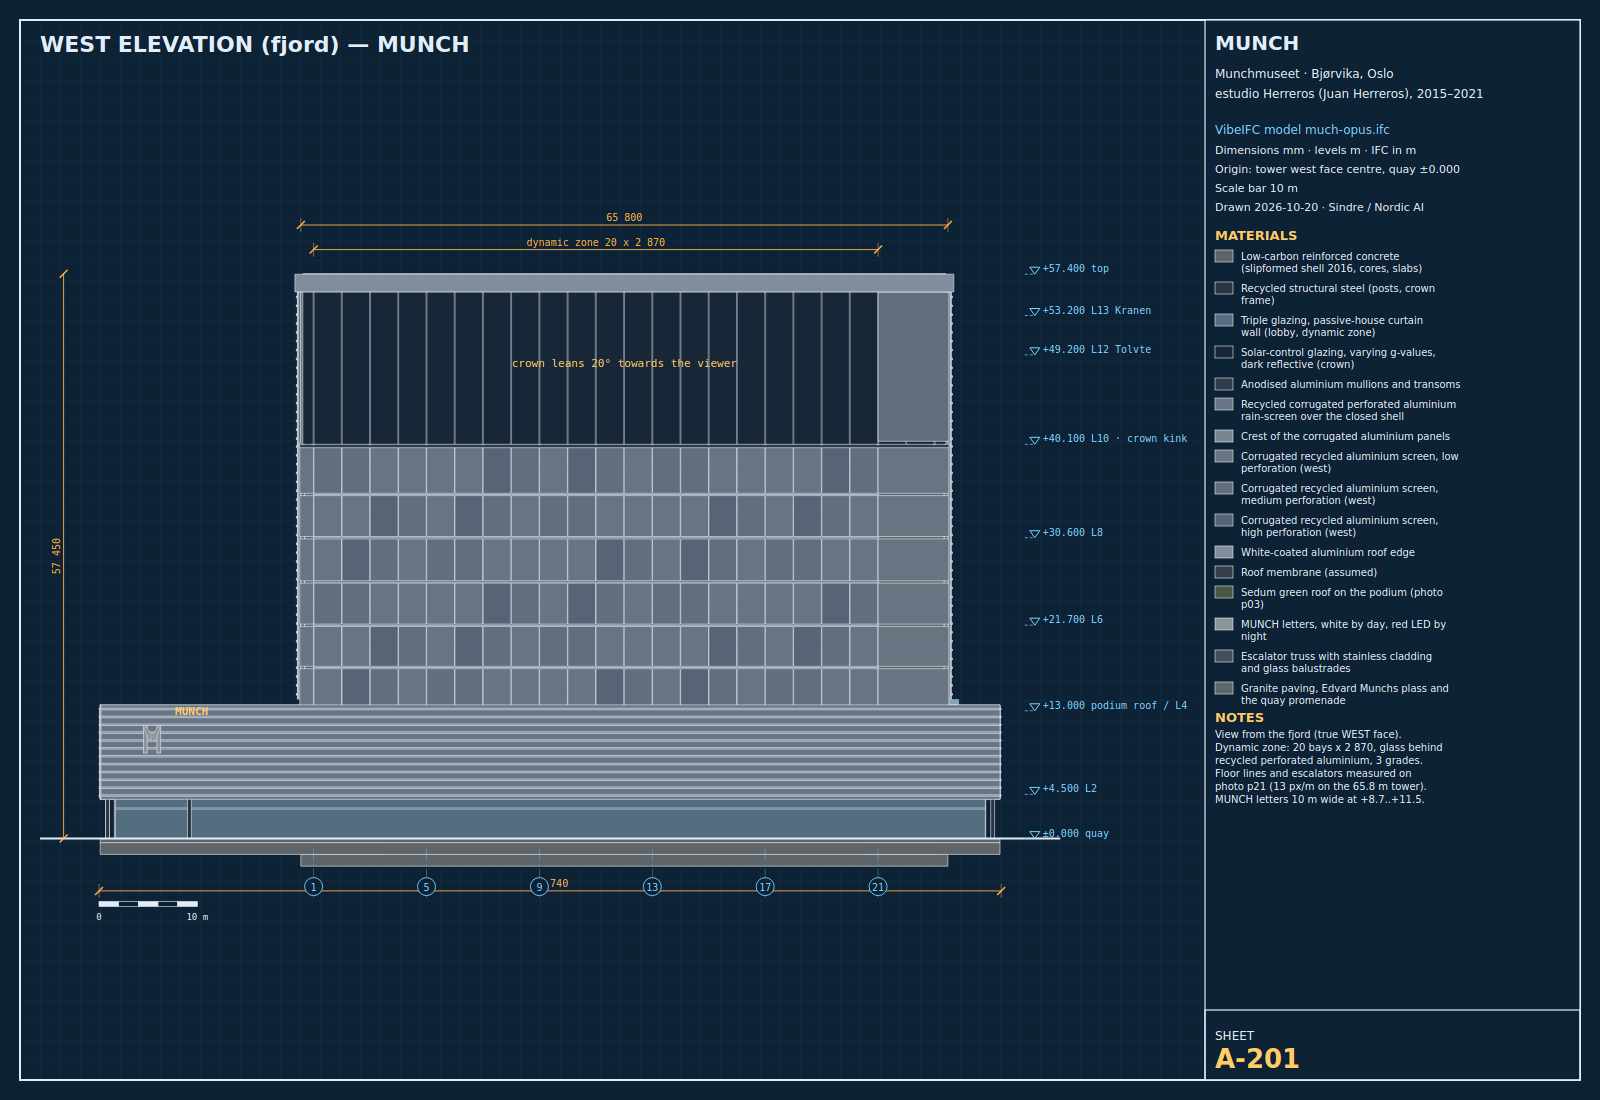Image resolution: width=1600 pixels, height=1100 pixels.
Task: Select grid bubble 9
Action: [539, 887]
